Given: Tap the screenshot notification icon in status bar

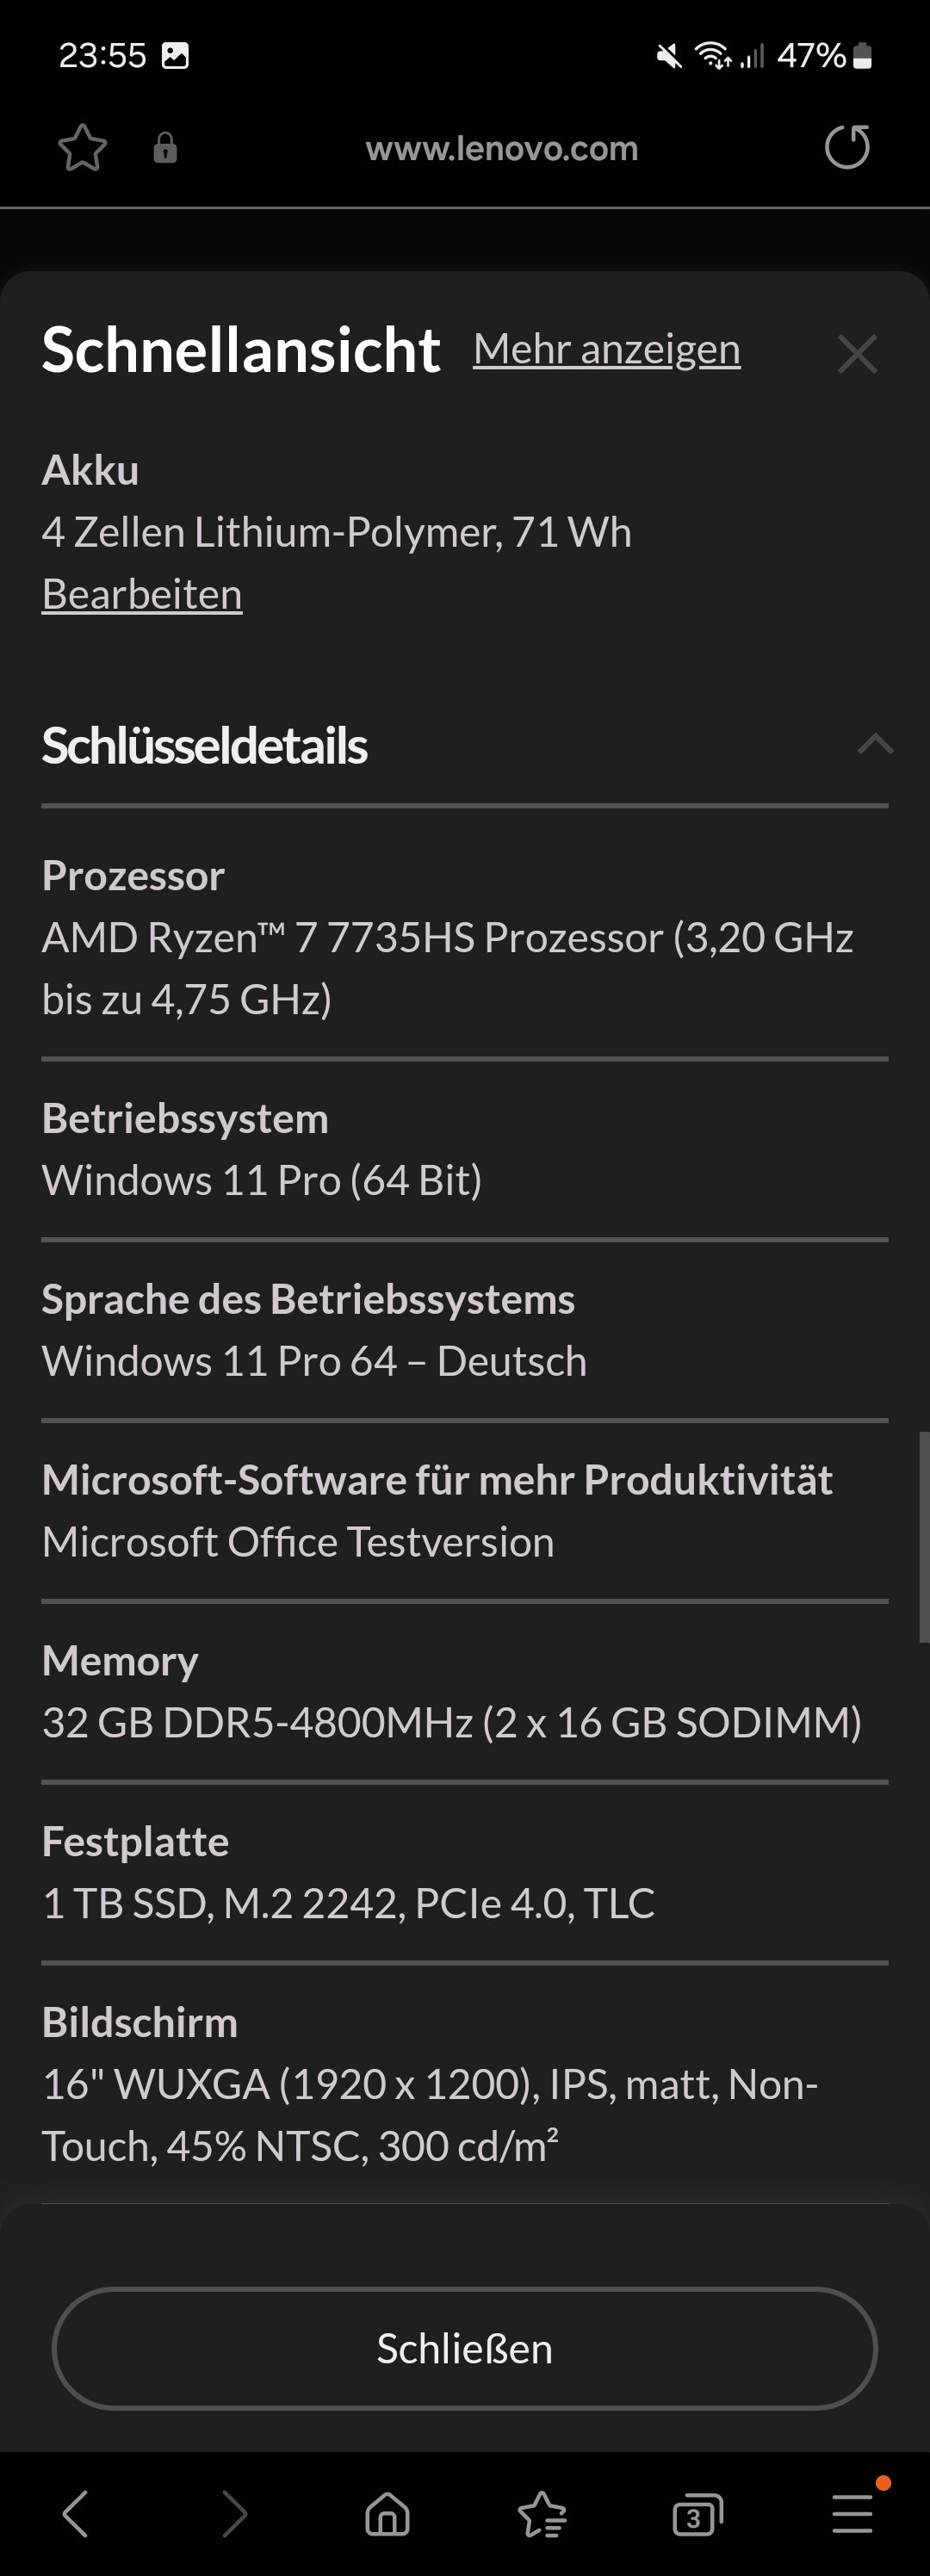Looking at the screenshot, I should point(176,56).
